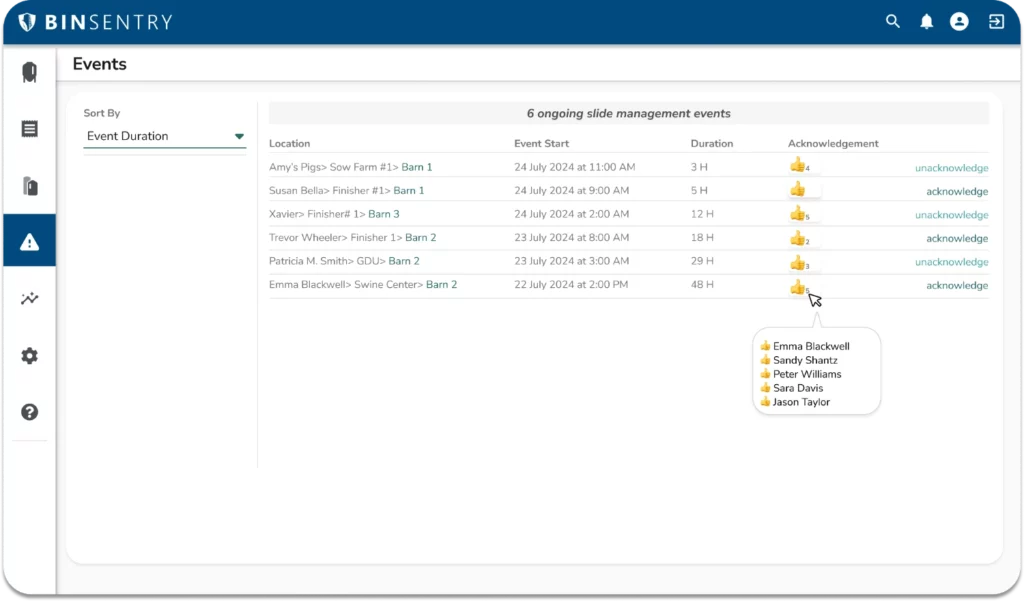Open Barn 2 link for Patricia M. Smith

coord(404,262)
